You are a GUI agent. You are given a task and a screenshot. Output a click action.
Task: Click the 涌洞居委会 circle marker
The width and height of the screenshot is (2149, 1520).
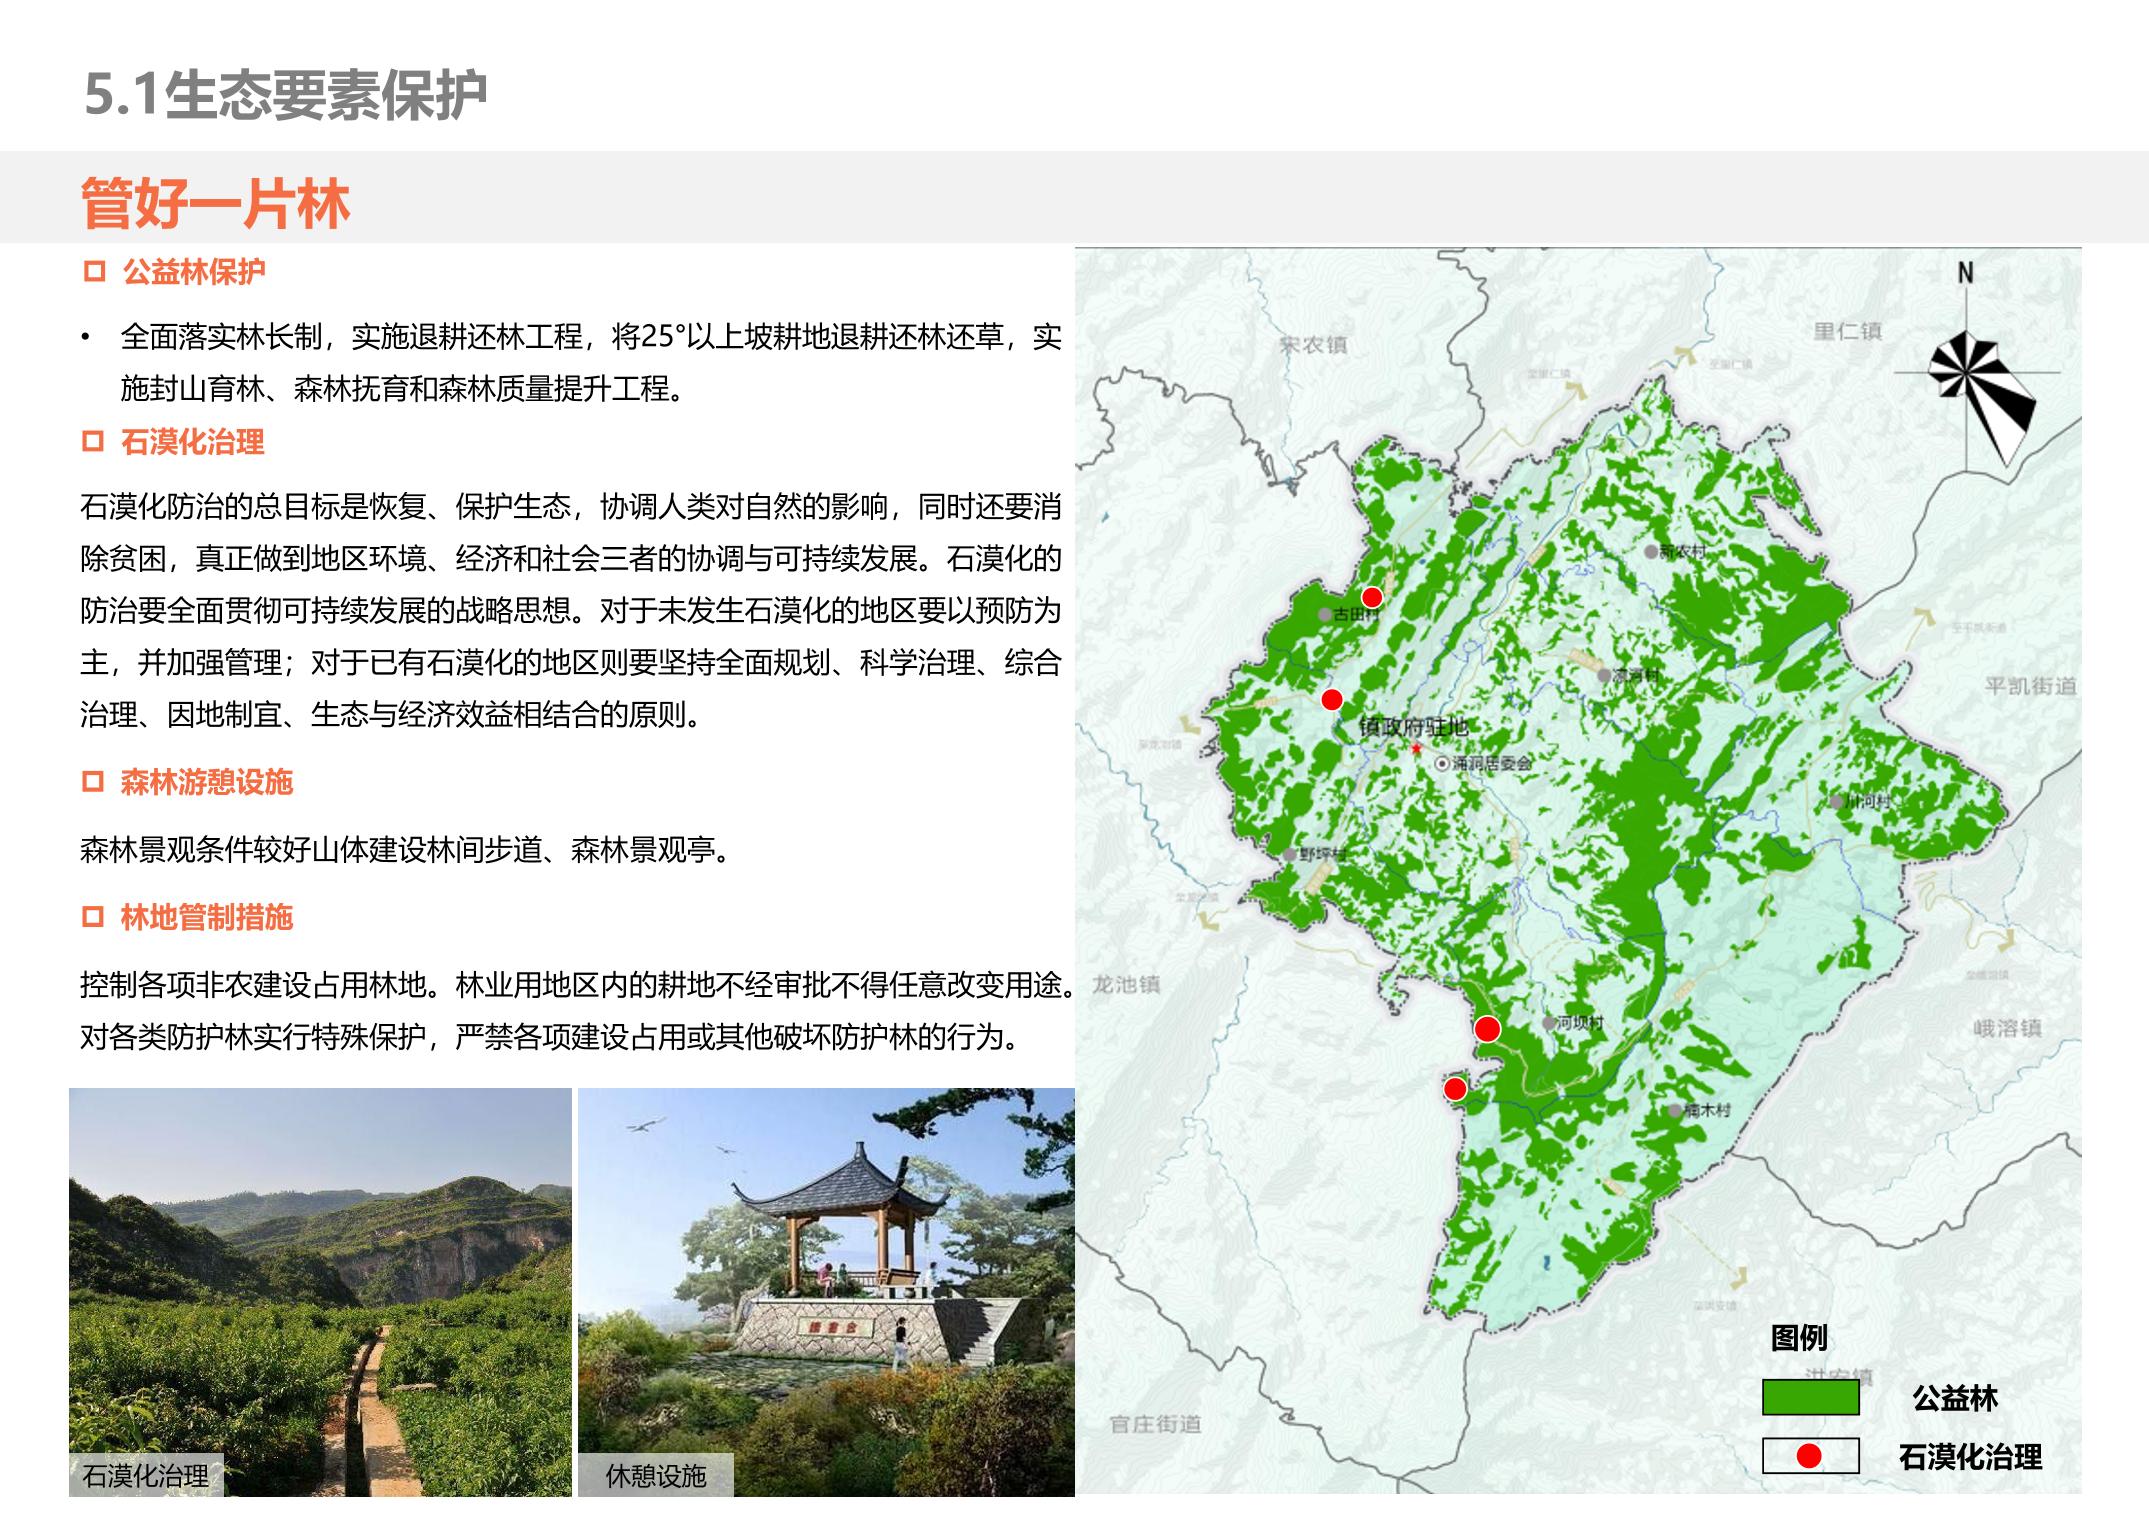[1442, 764]
